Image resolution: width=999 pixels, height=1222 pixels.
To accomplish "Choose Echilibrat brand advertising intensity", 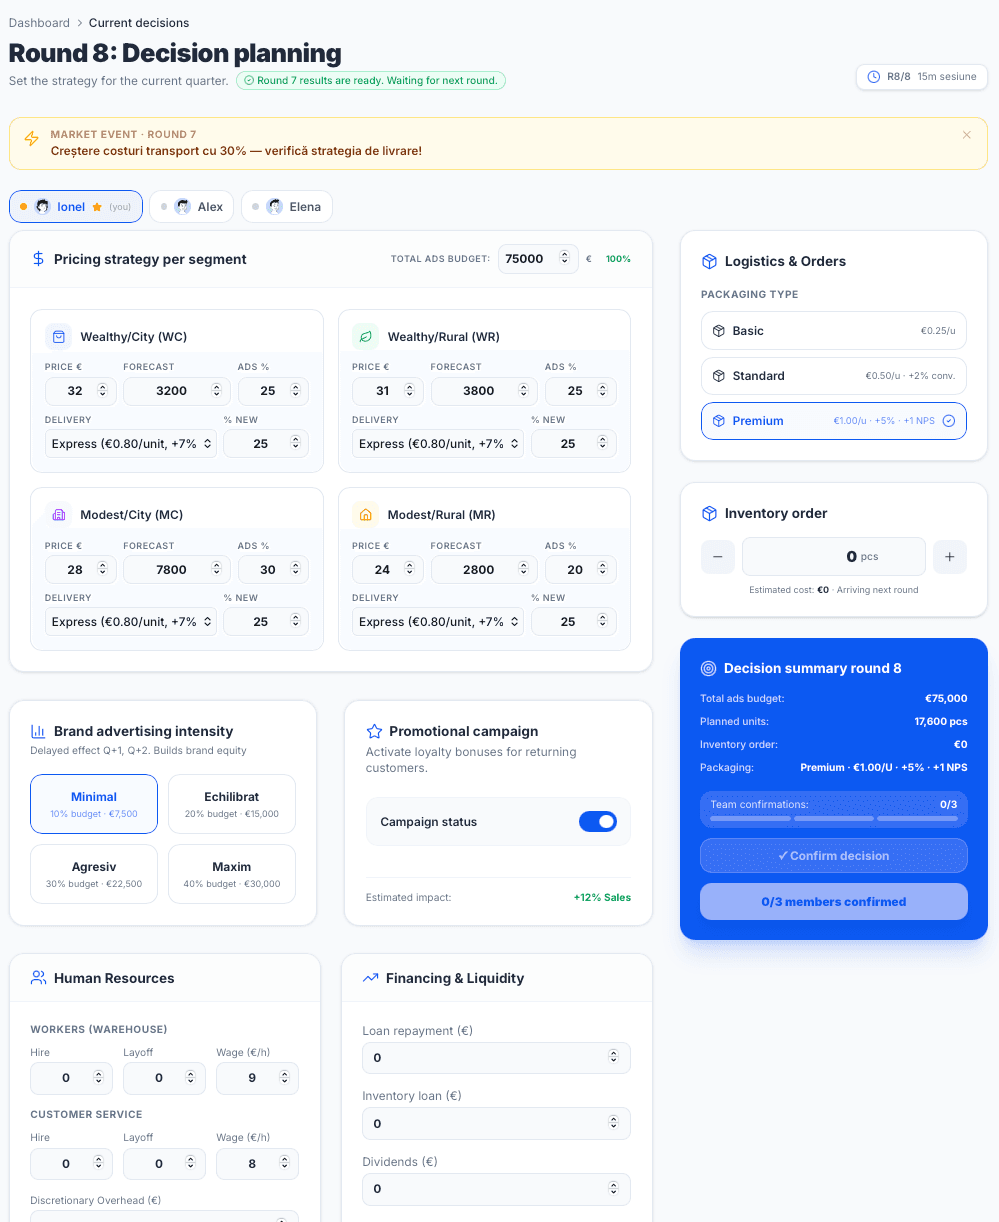I will pos(232,804).
